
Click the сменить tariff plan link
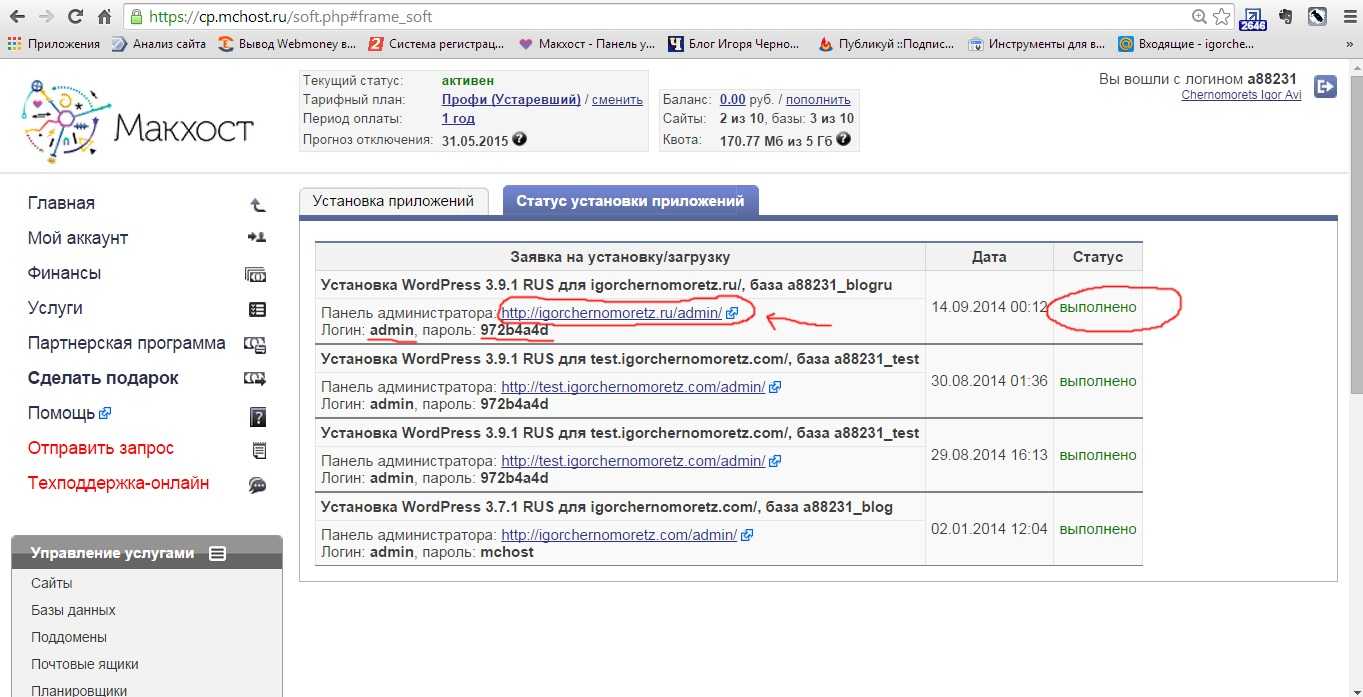click(x=617, y=100)
